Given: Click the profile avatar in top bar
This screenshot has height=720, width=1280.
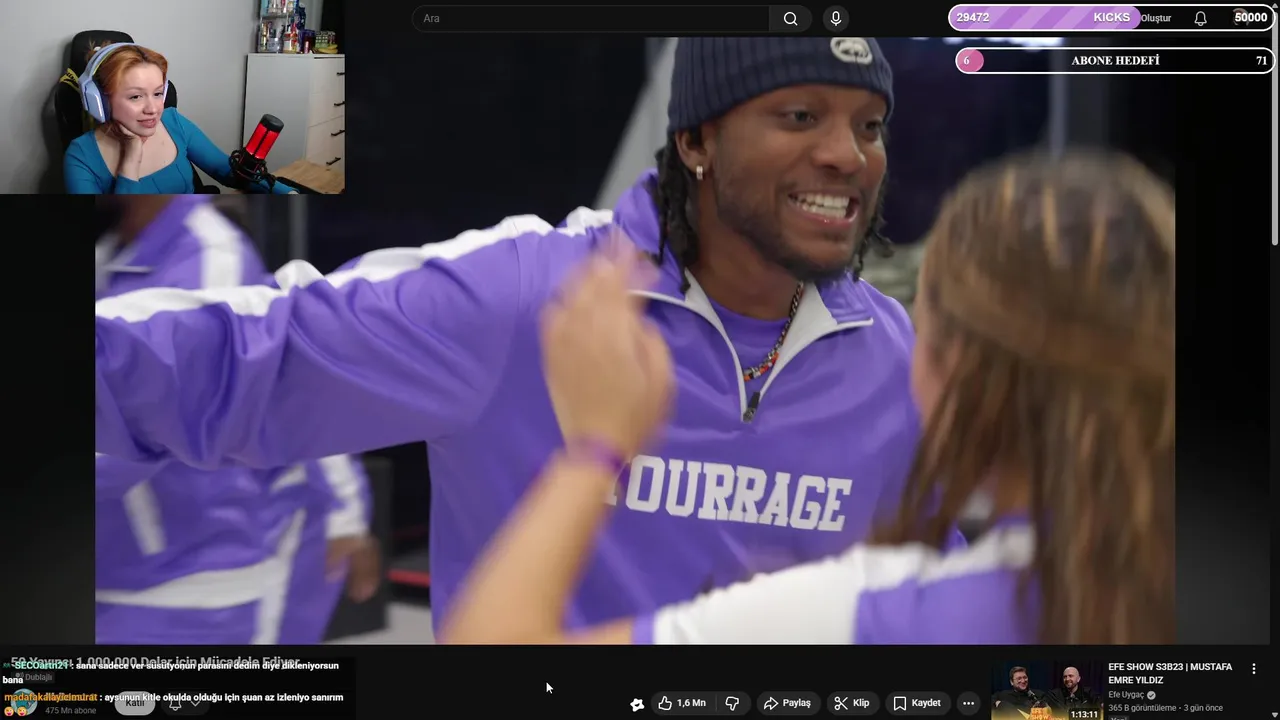Looking at the screenshot, I should point(1241,17).
